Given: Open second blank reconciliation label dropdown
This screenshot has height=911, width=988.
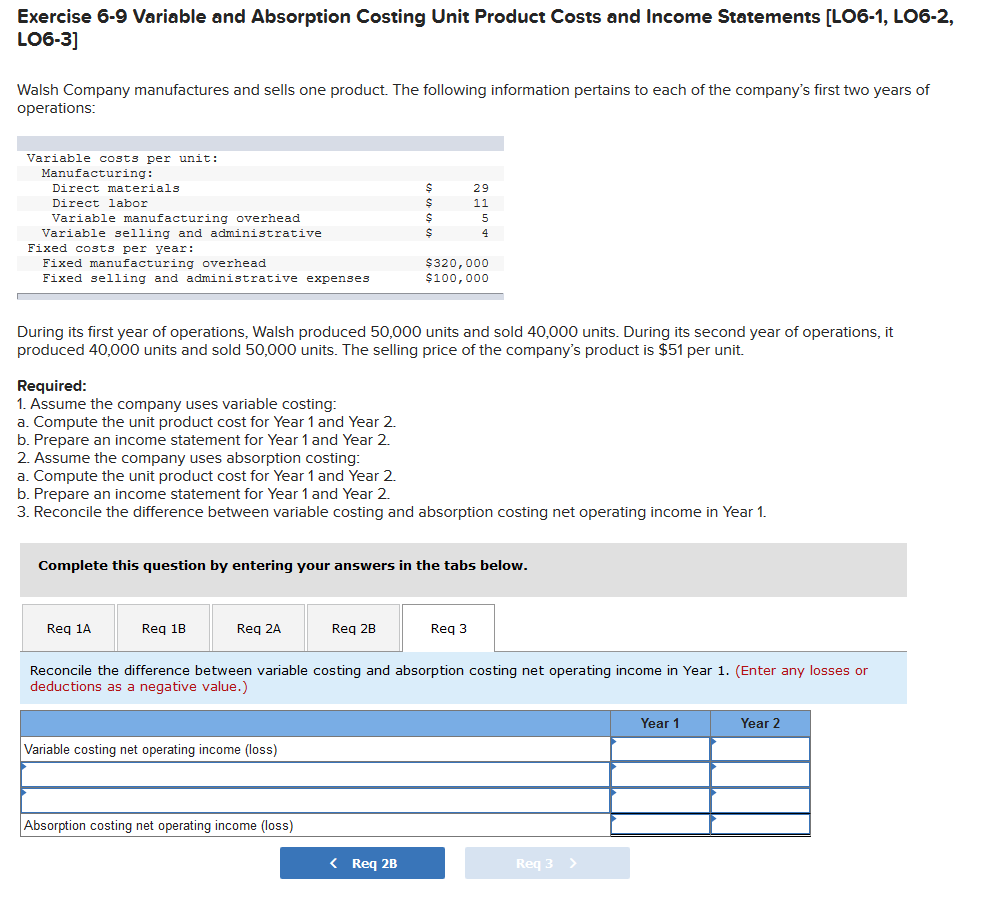Looking at the screenshot, I should (x=315, y=800).
